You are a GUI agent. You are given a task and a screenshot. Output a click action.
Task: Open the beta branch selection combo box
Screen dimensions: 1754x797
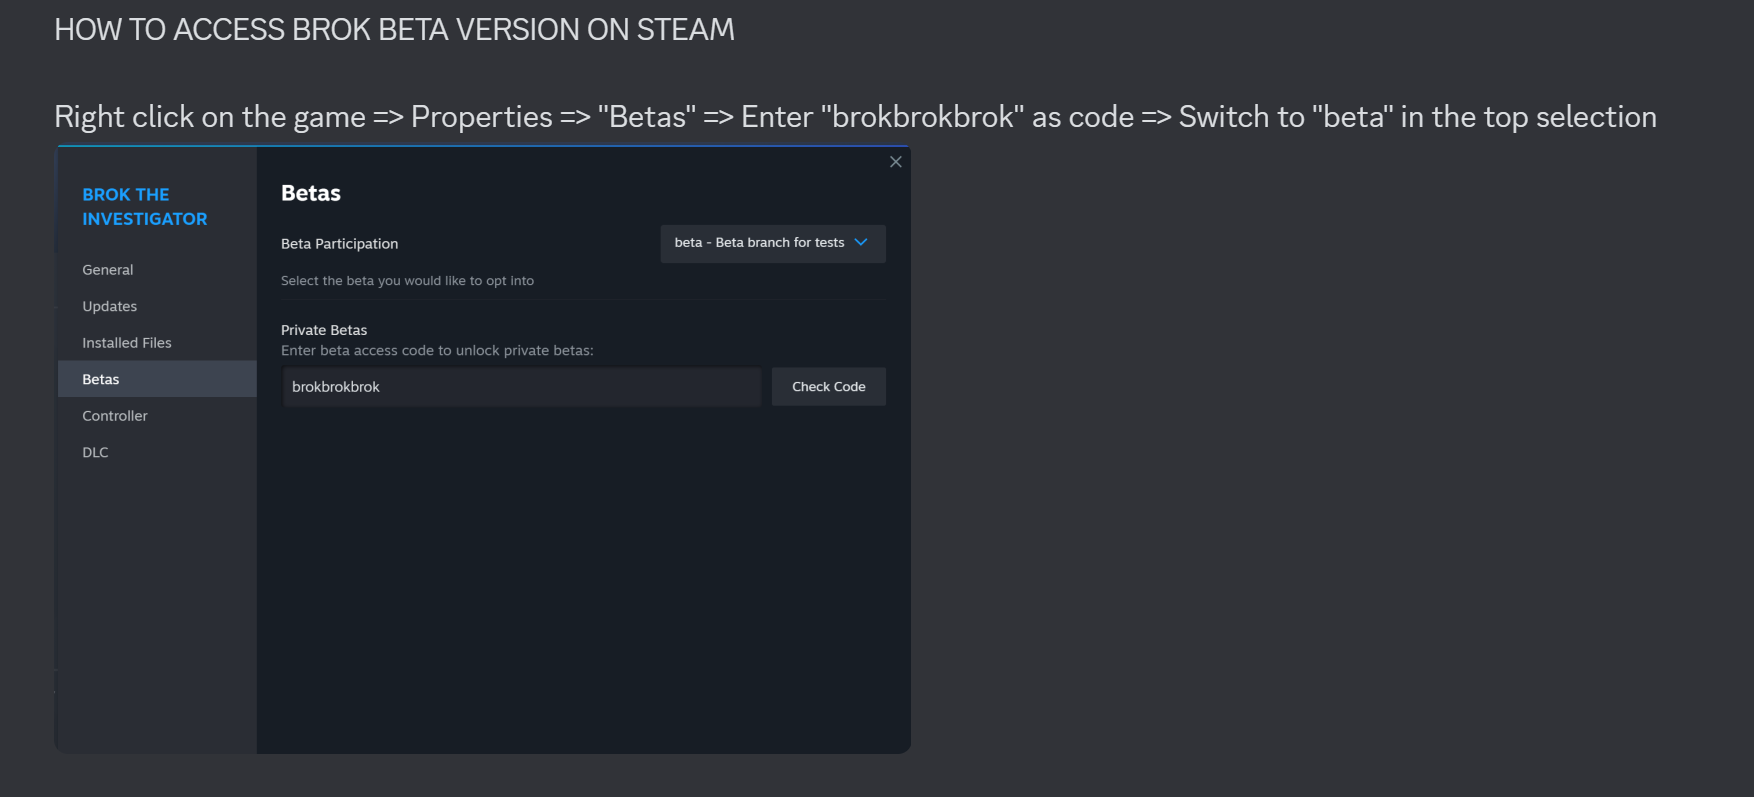pyautogui.click(x=773, y=243)
